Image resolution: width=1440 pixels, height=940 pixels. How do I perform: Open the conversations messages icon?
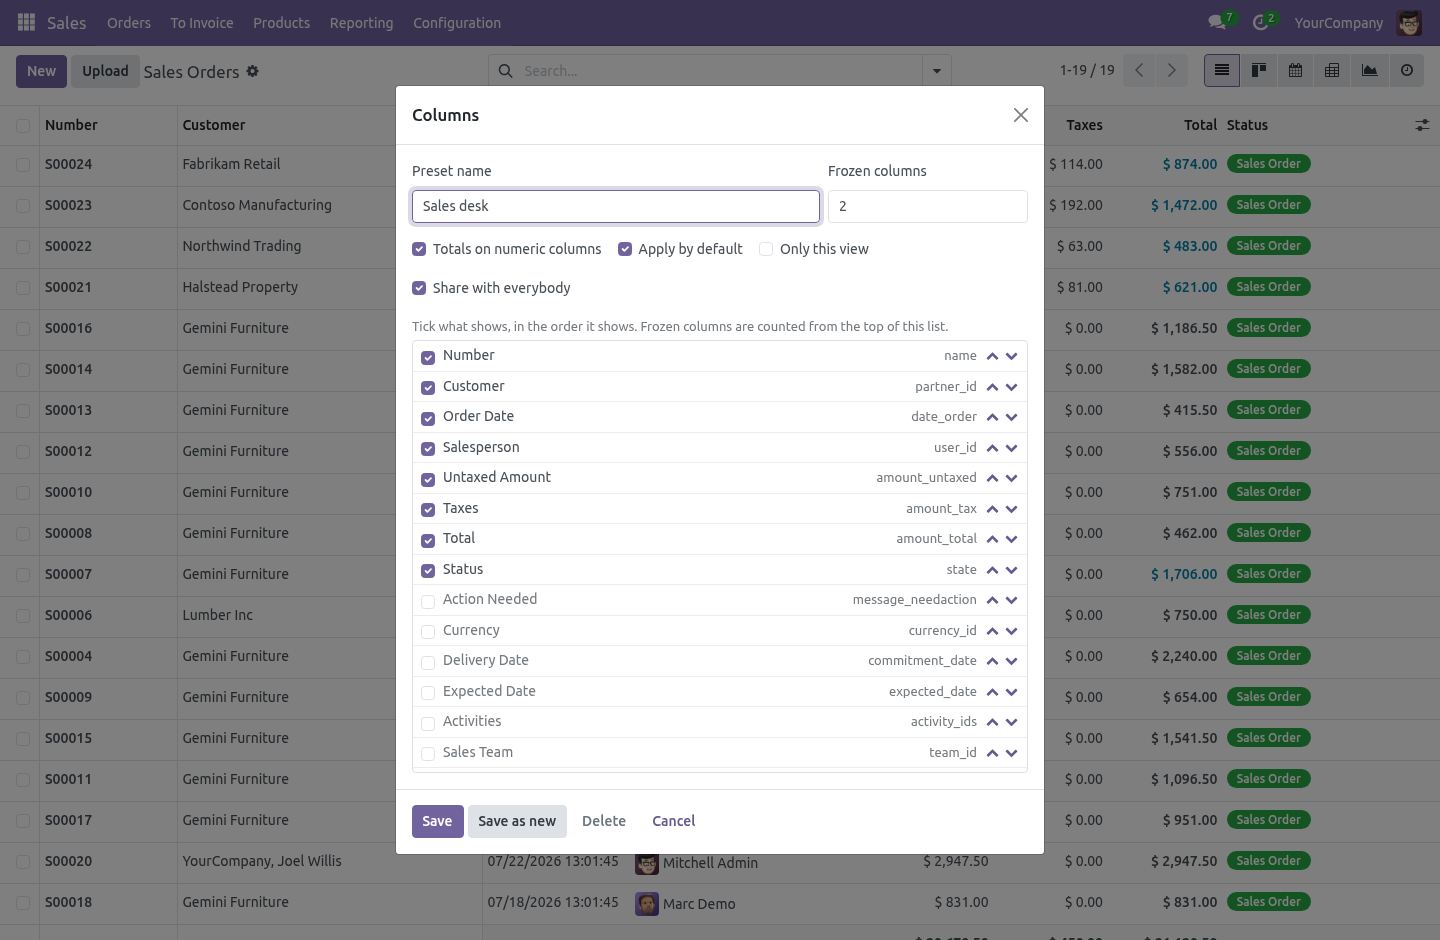point(1217,22)
